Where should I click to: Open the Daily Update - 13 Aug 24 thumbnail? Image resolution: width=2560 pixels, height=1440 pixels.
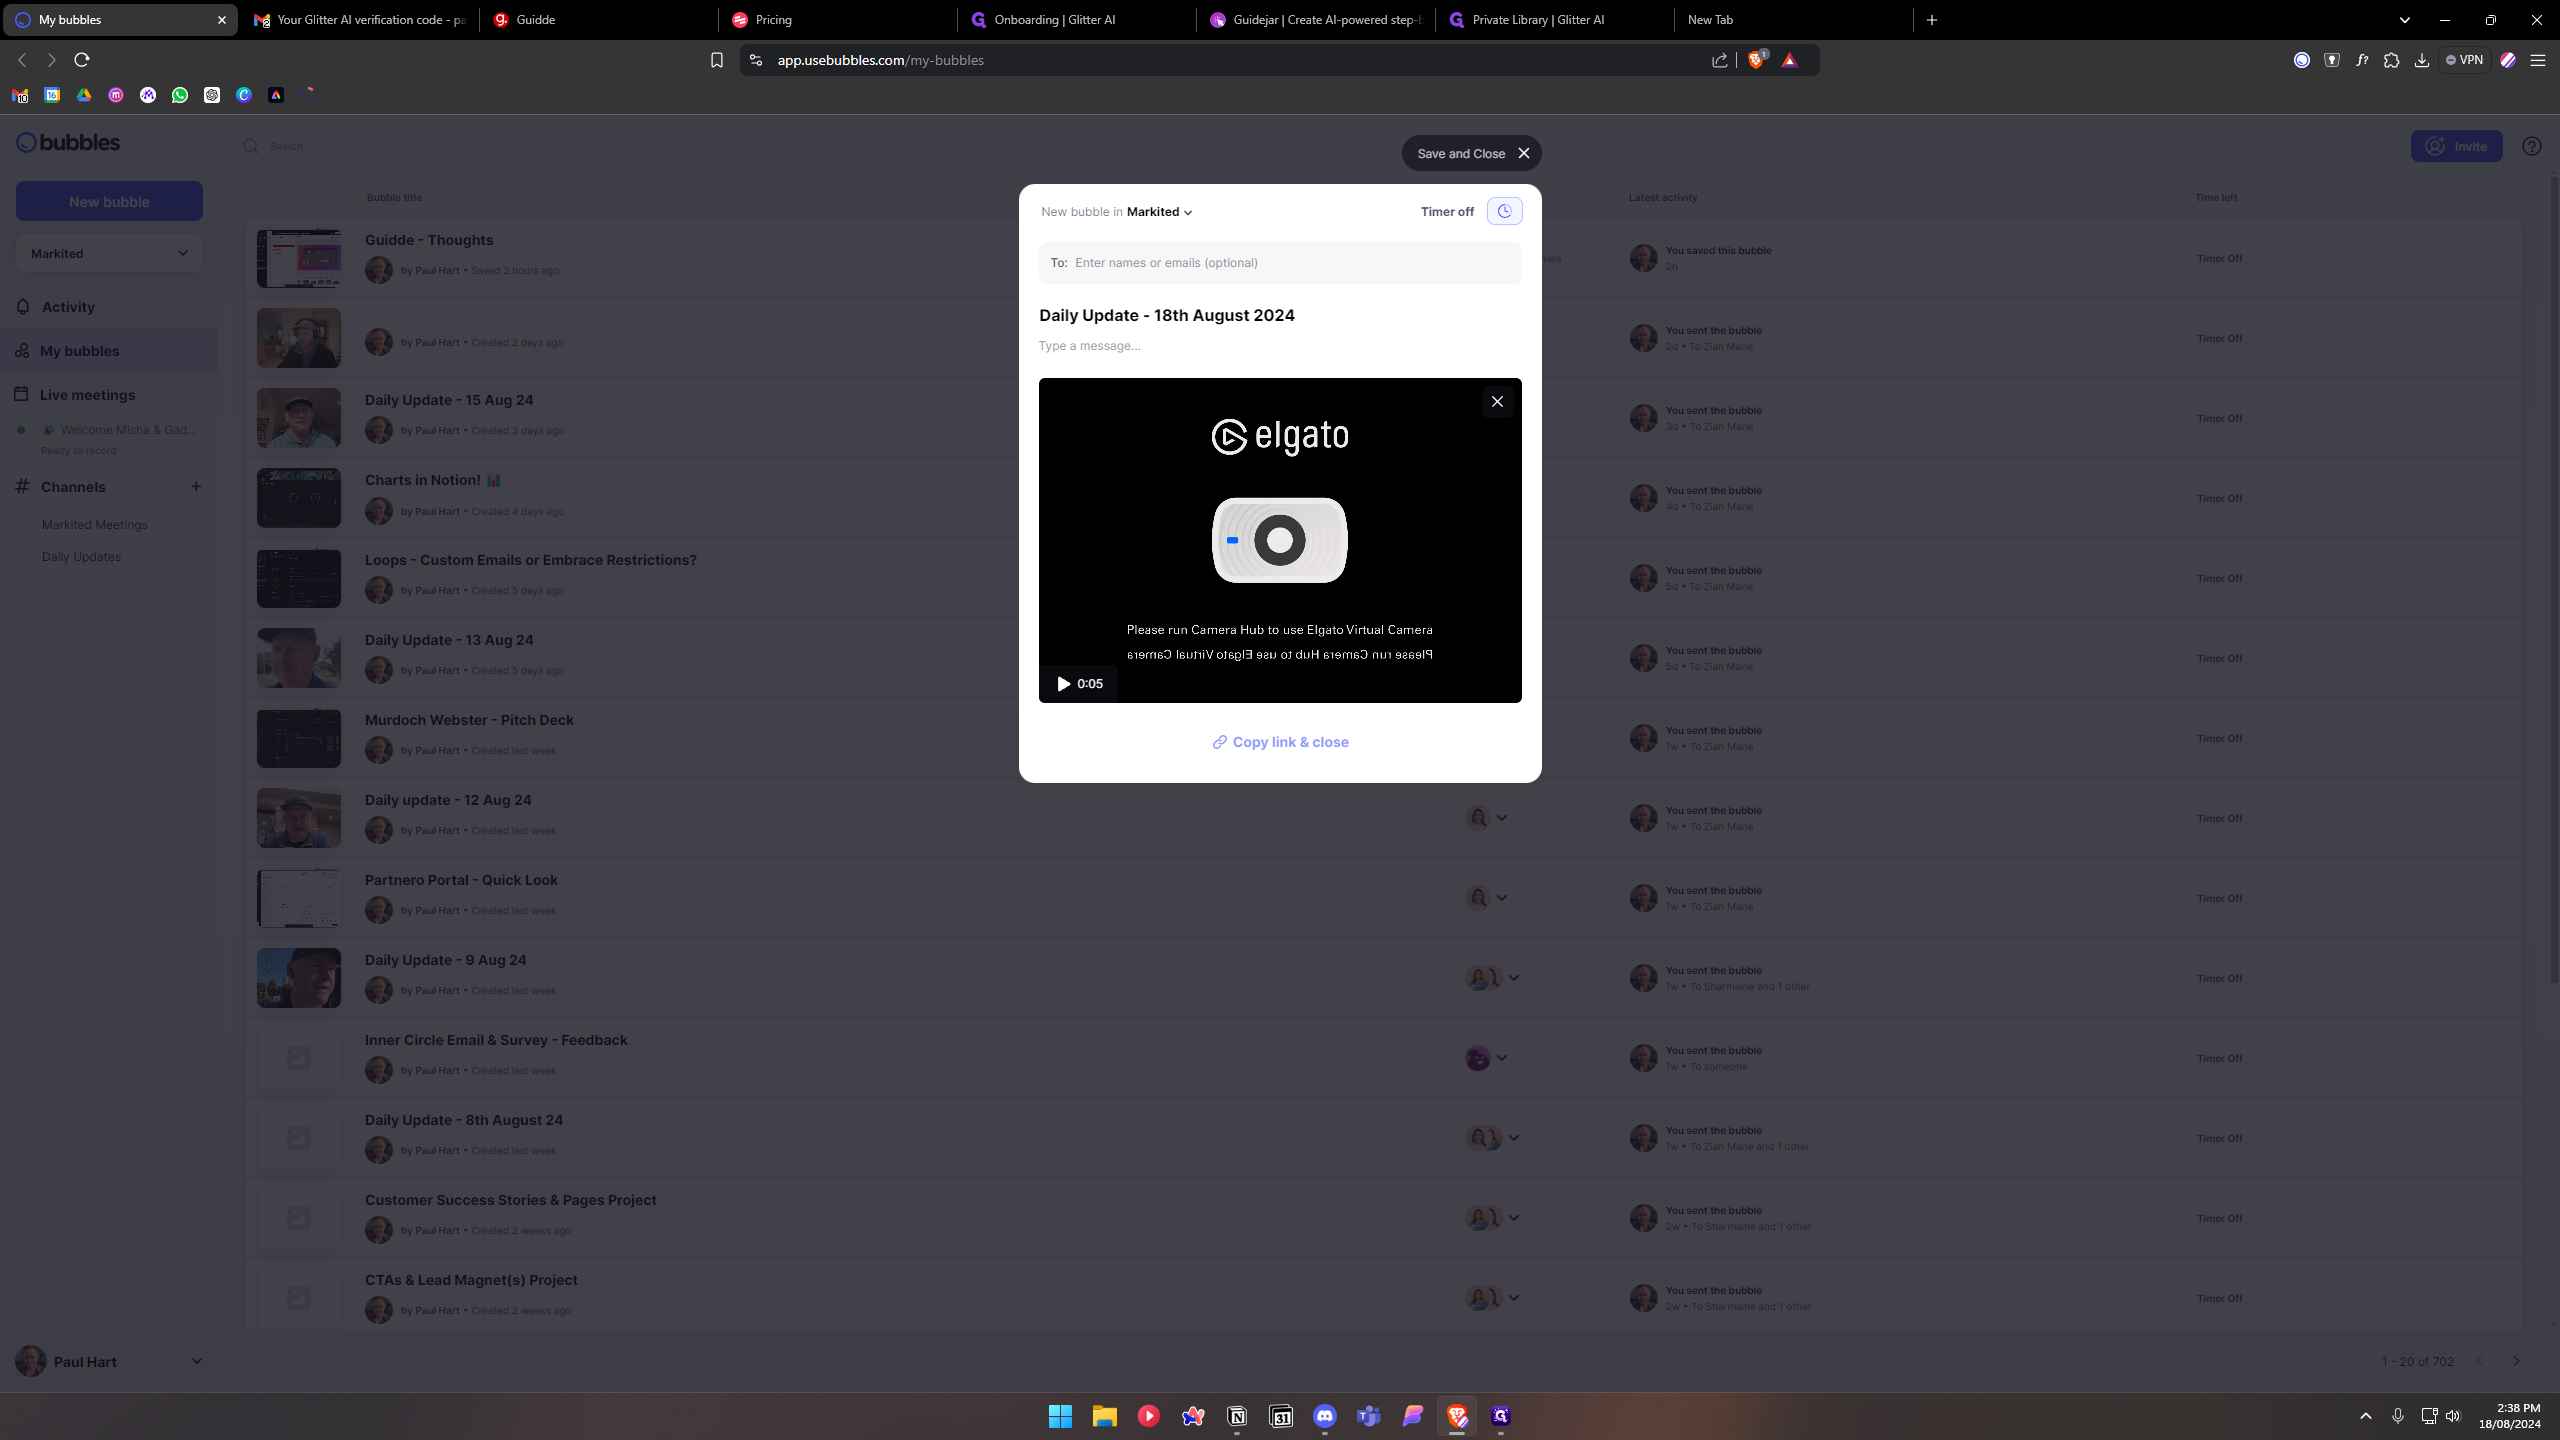click(298, 658)
